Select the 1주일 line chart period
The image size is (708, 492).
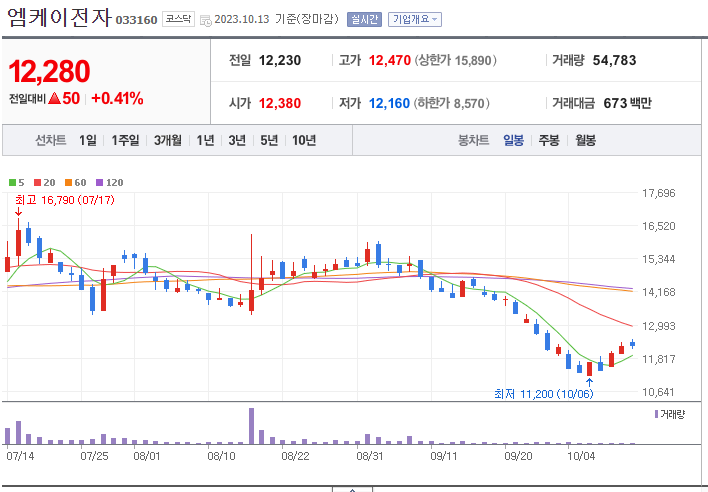point(125,140)
